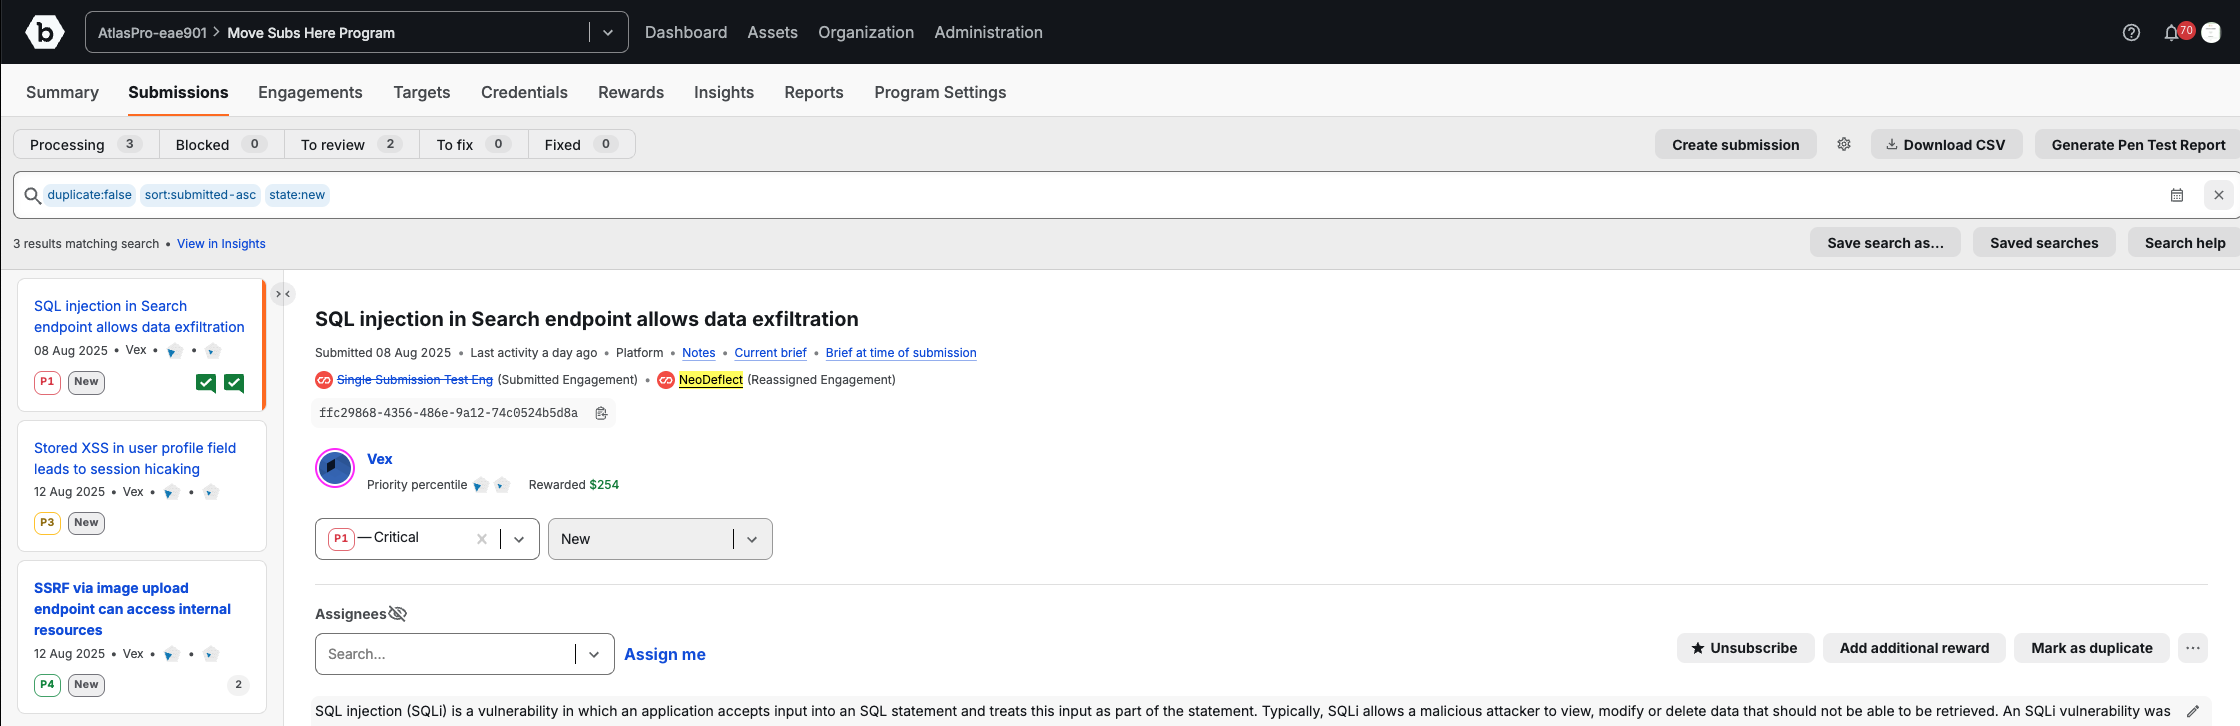Clear the search filter bar
Image resolution: width=2240 pixels, height=726 pixels.
coord(2219,195)
